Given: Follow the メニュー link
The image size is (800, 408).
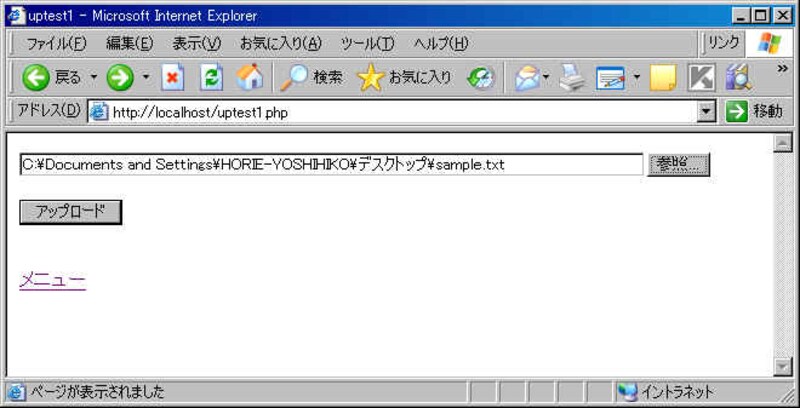Looking at the screenshot, I should [x=53, y=280].
